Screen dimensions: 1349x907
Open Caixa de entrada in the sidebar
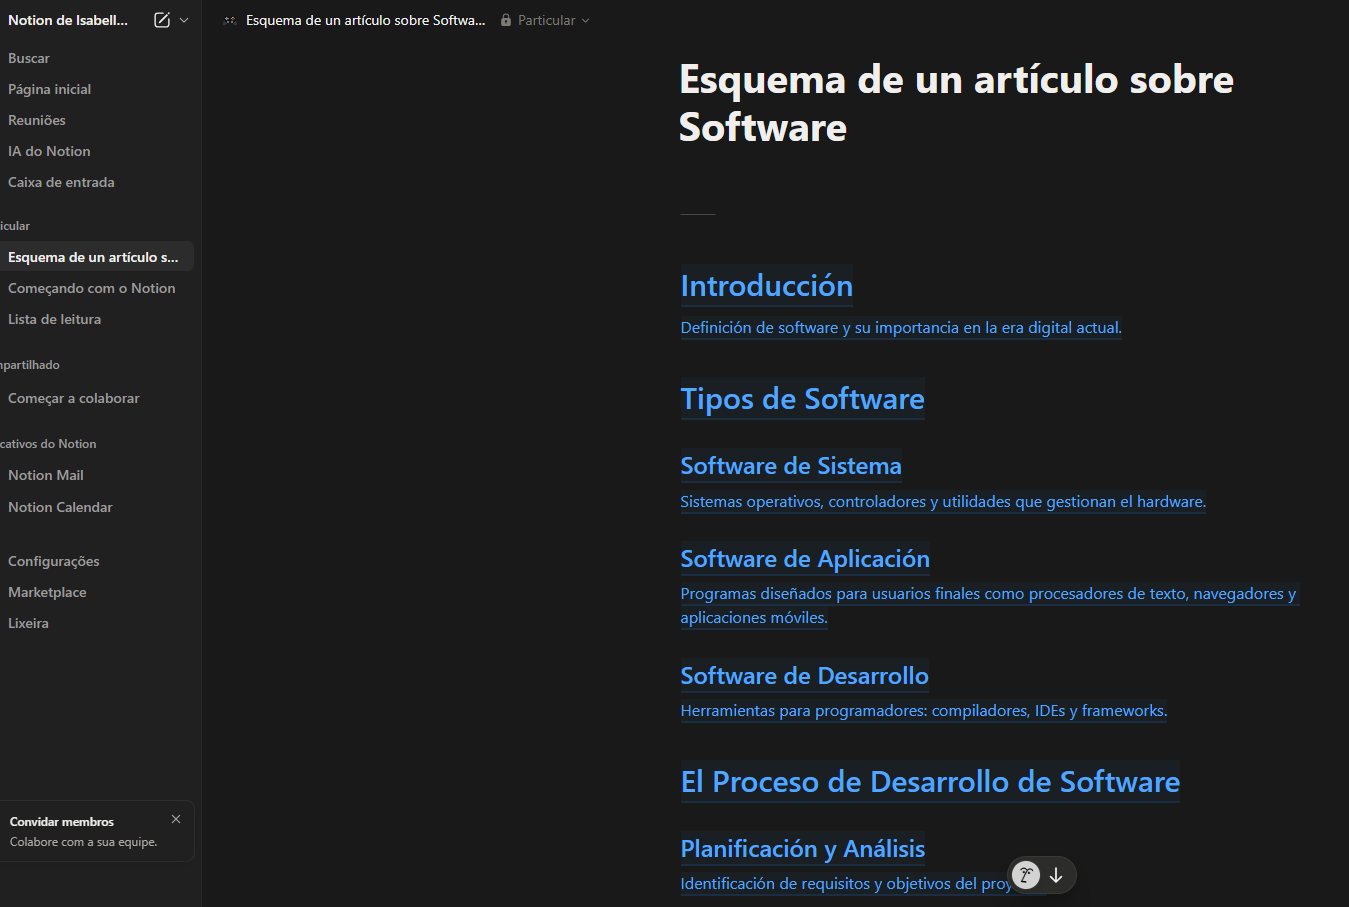pyautogui.click(x=61, y=182)
